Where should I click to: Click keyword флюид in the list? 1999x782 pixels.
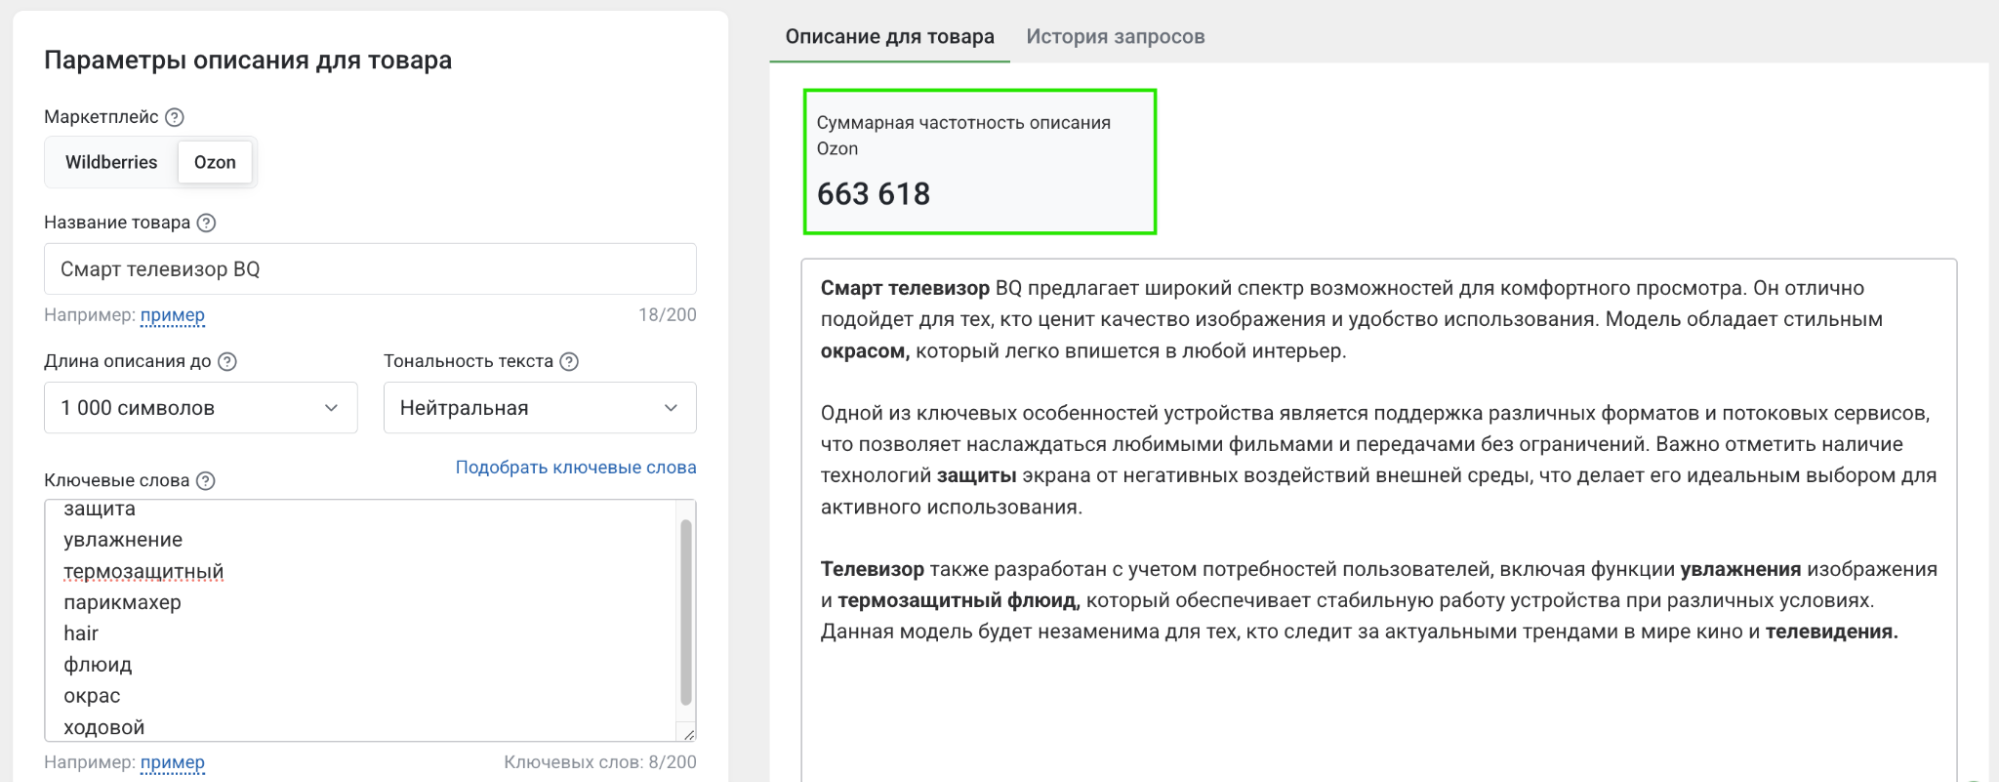click(97, 665)
